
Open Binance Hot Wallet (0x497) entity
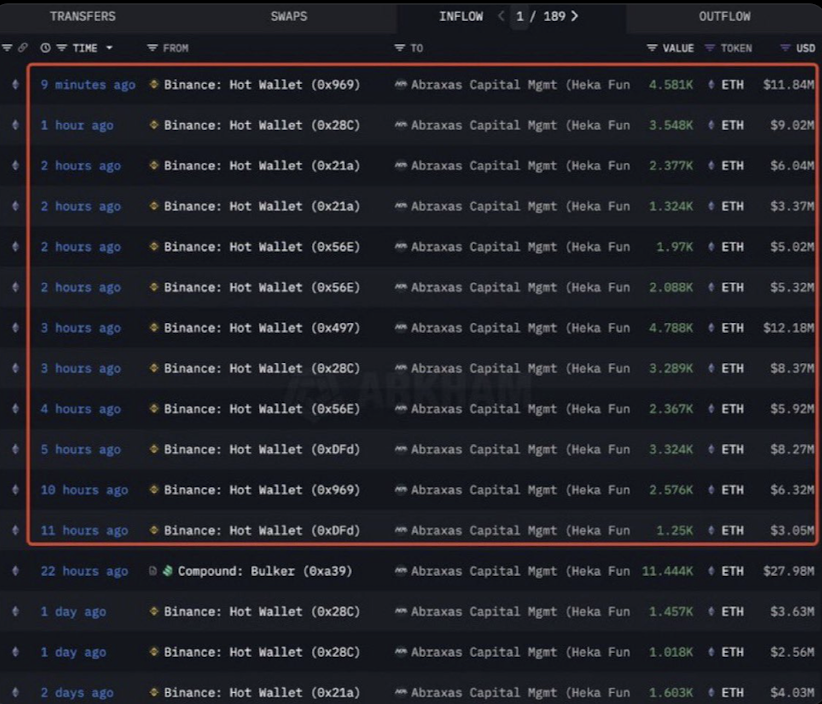tap(262, 328)
